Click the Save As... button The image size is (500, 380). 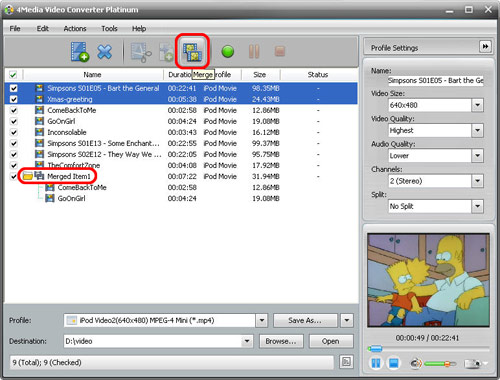[305, 320]
